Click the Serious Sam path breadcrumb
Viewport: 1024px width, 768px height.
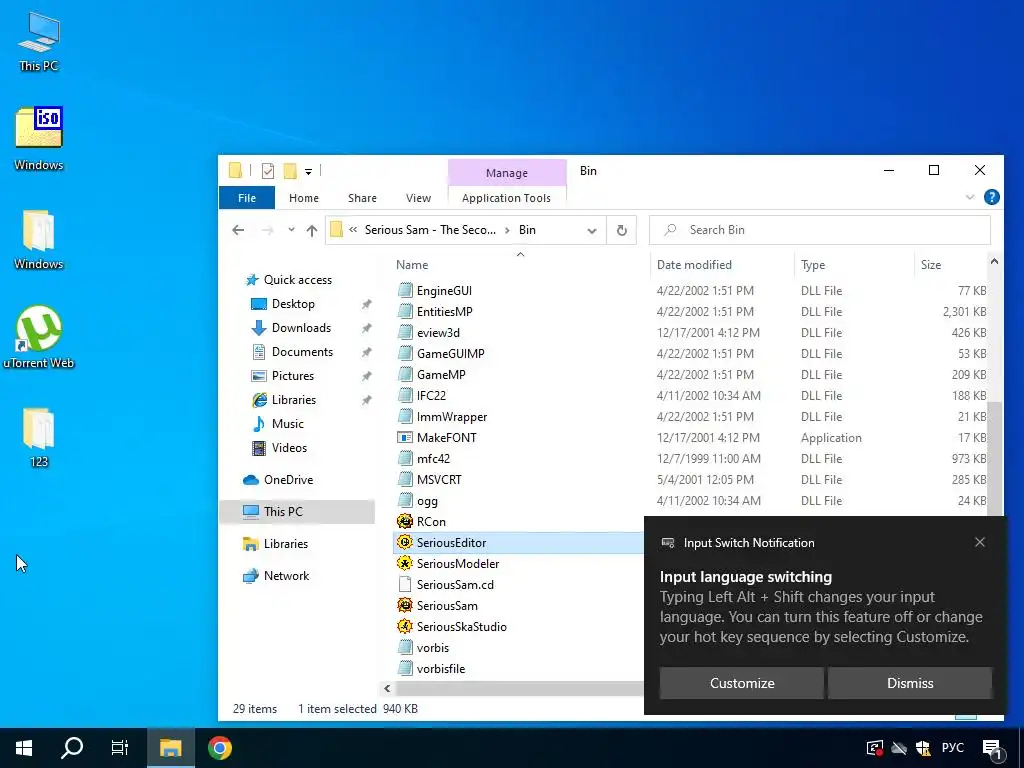pyautogui.click(x=430, y=230)
